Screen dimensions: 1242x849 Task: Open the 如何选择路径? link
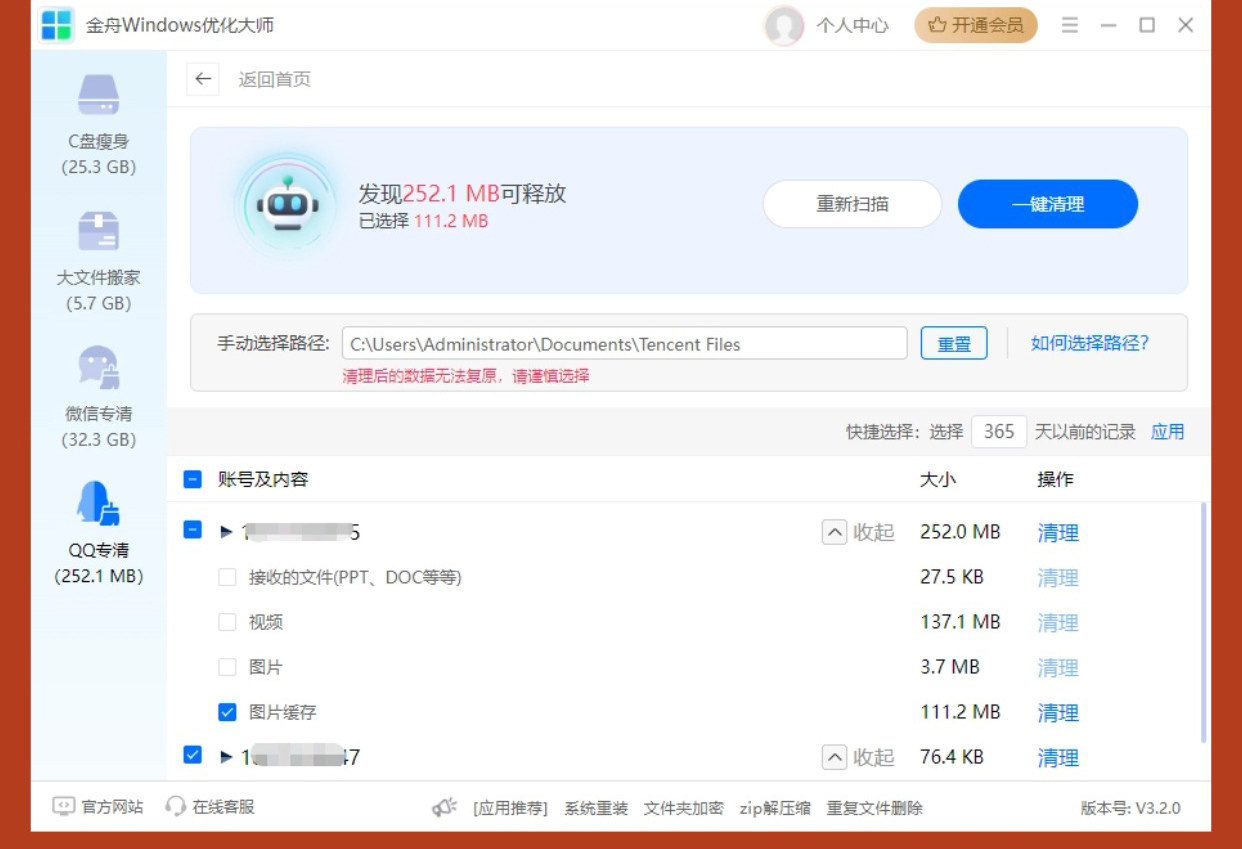click(x=1090, y=343)
